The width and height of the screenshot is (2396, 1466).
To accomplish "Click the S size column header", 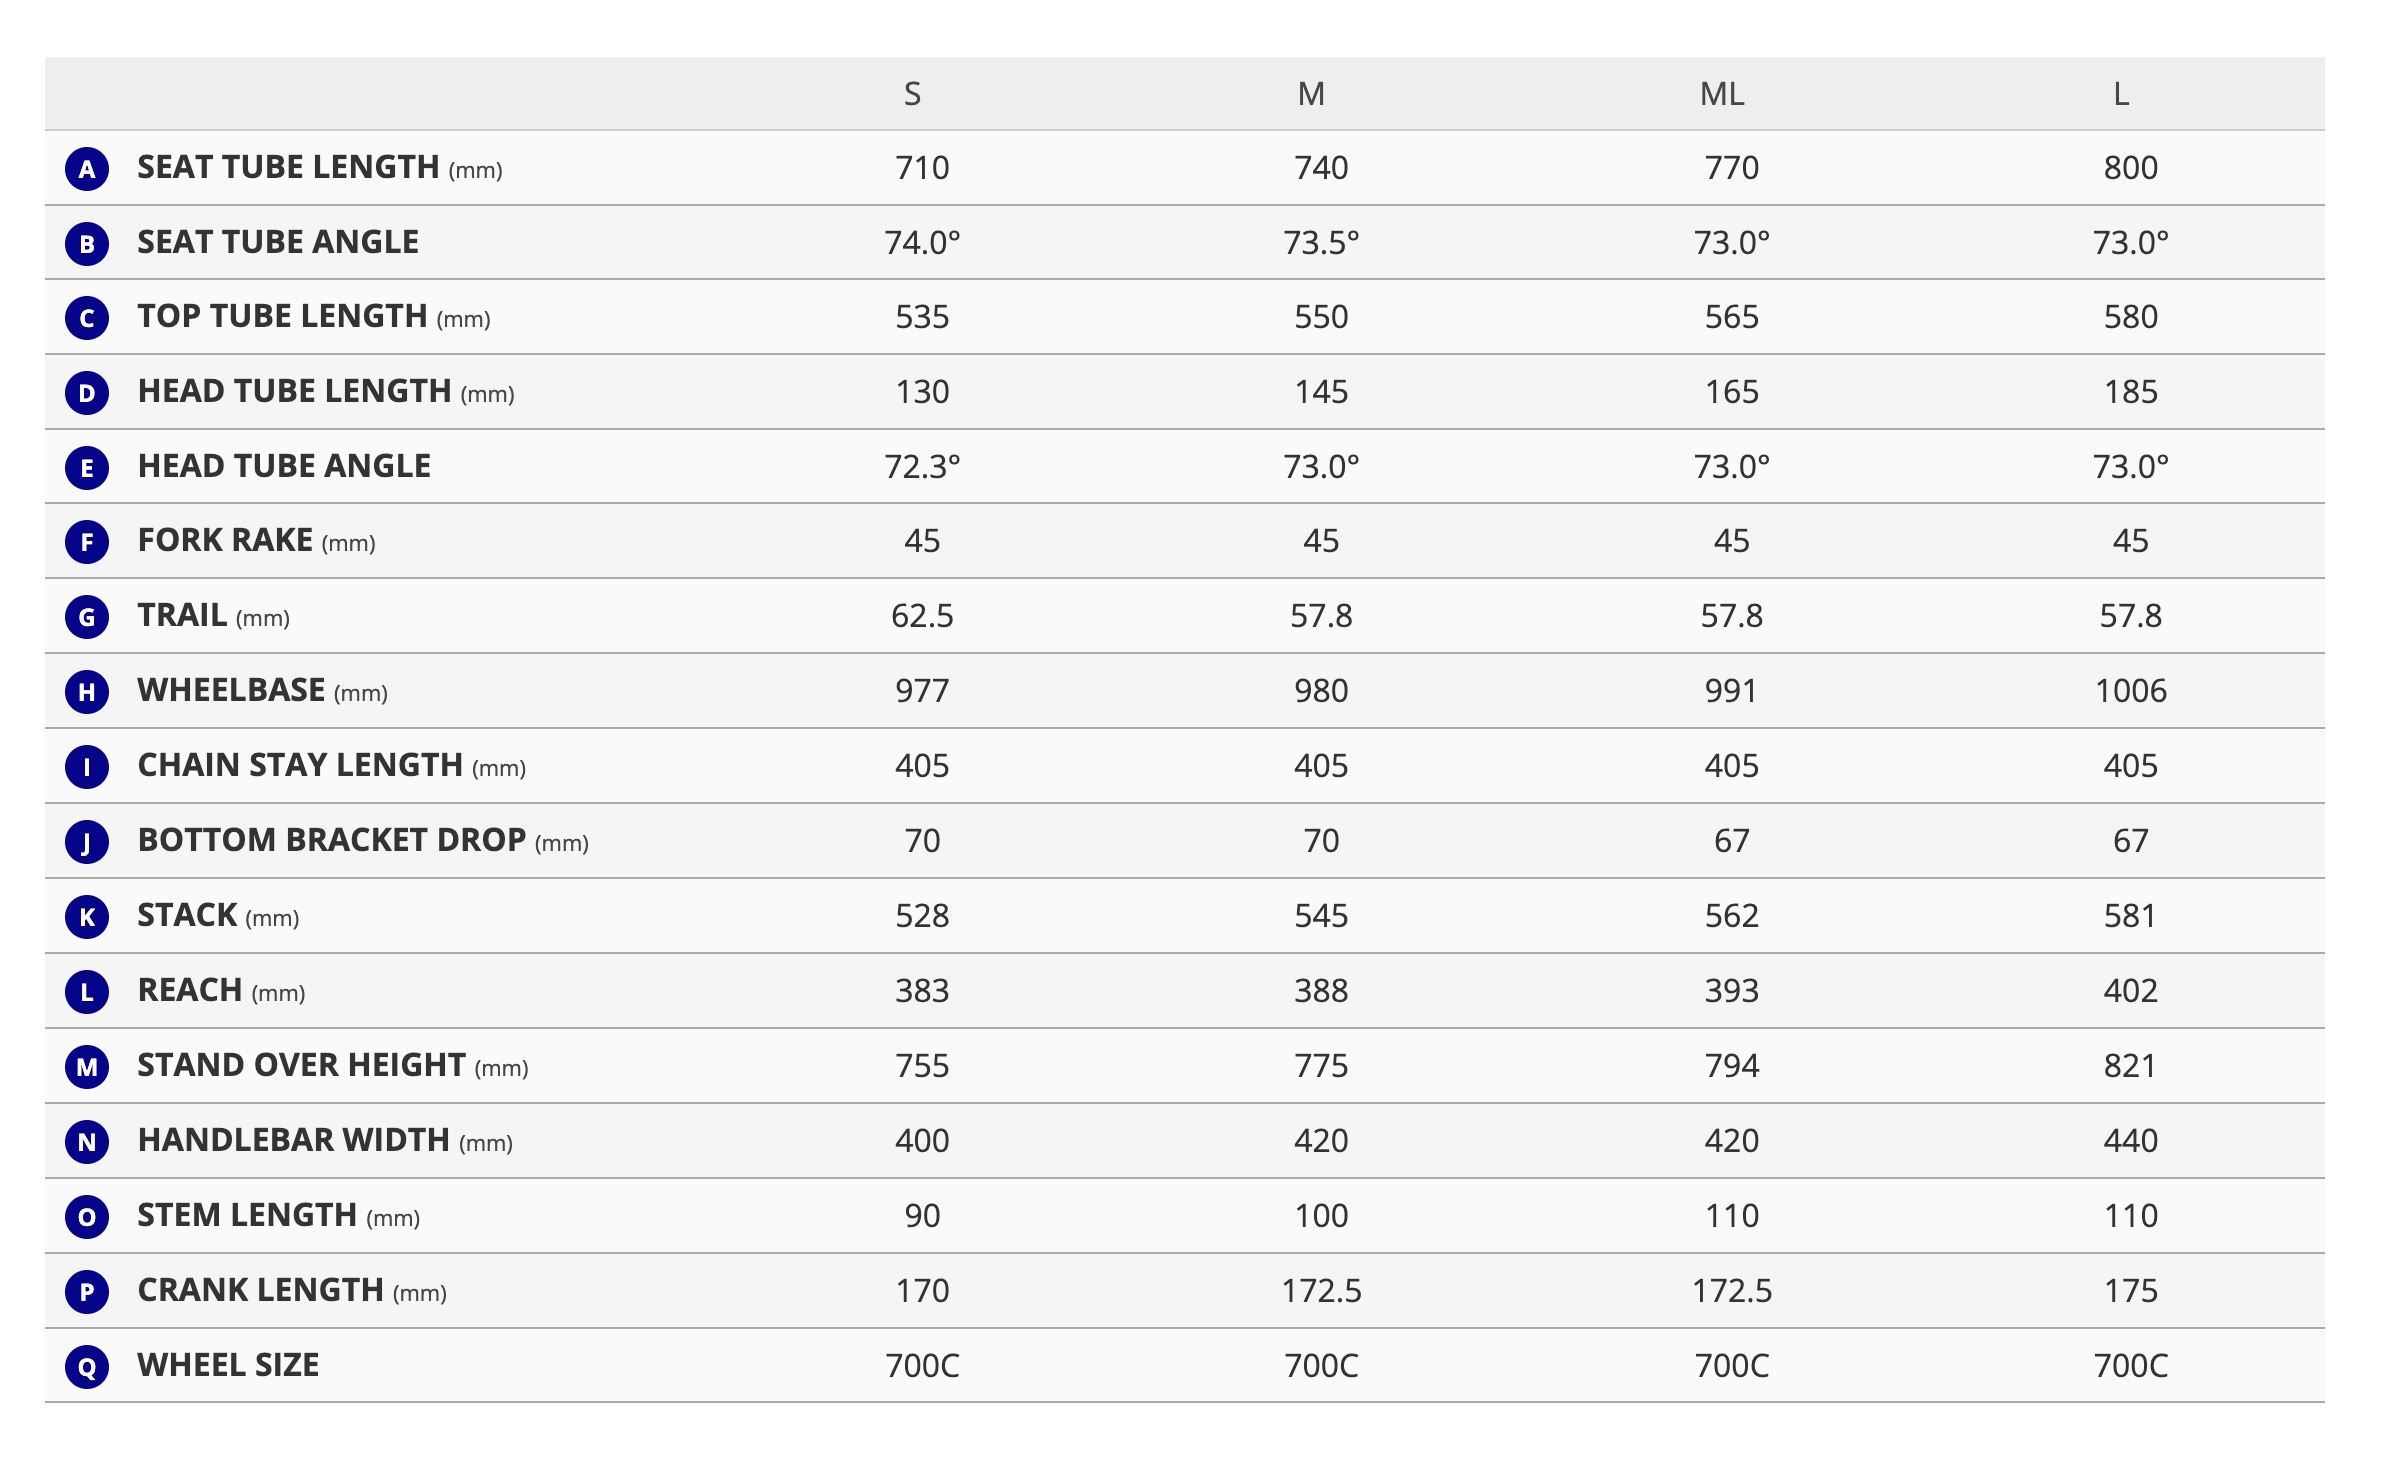I will click(912, 94).
